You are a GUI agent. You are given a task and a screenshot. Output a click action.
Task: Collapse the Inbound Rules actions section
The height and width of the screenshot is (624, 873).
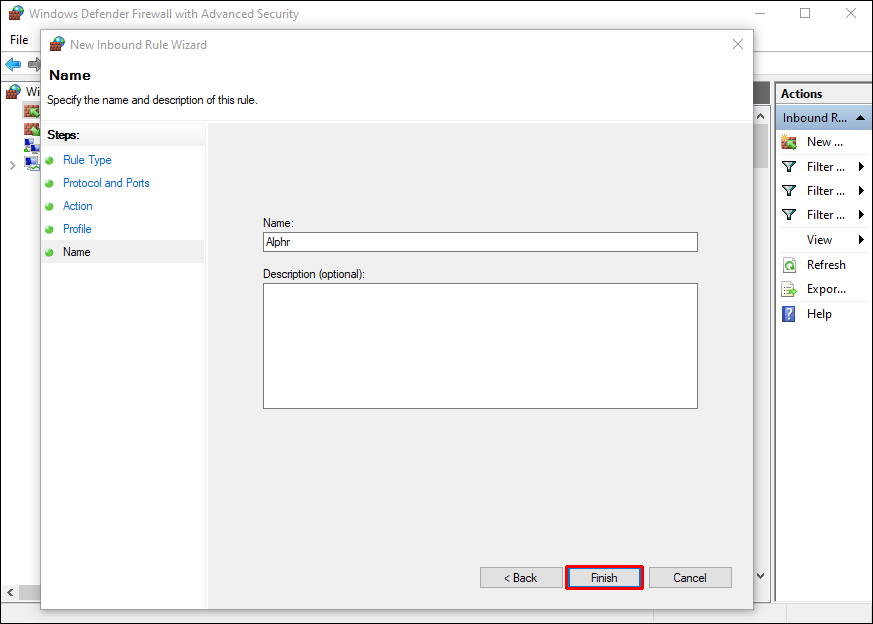[x=860, y=118]
